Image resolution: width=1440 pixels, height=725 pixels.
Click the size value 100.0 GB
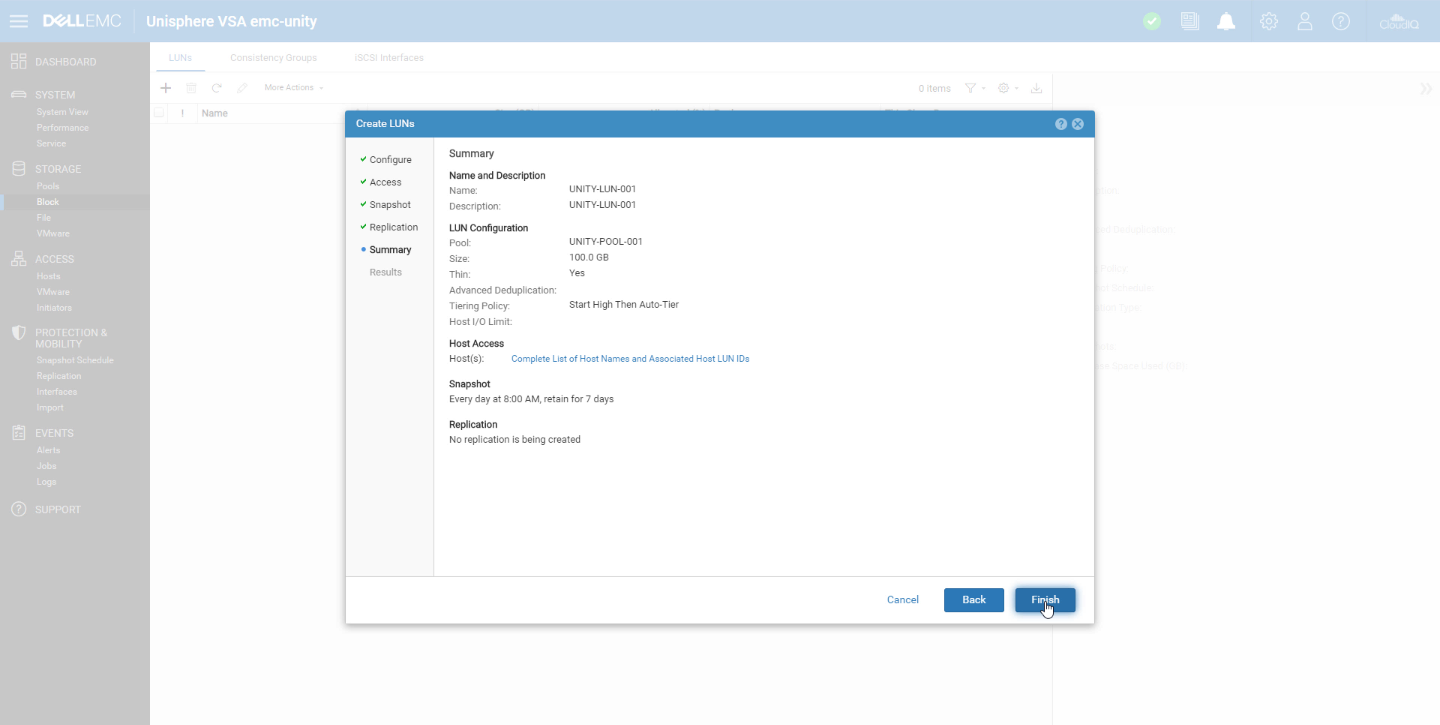[x=589, y=258]
